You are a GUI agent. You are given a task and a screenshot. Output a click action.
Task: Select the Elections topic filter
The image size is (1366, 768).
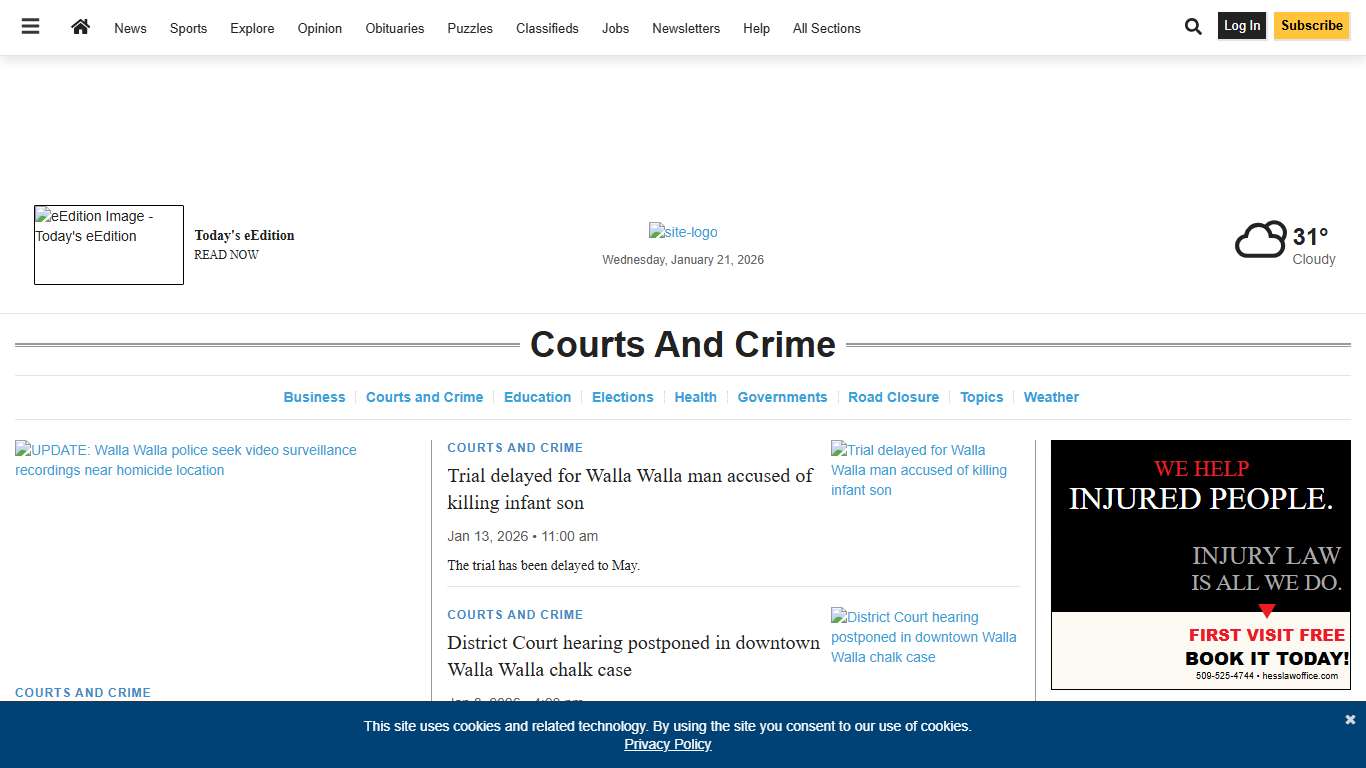622,397
